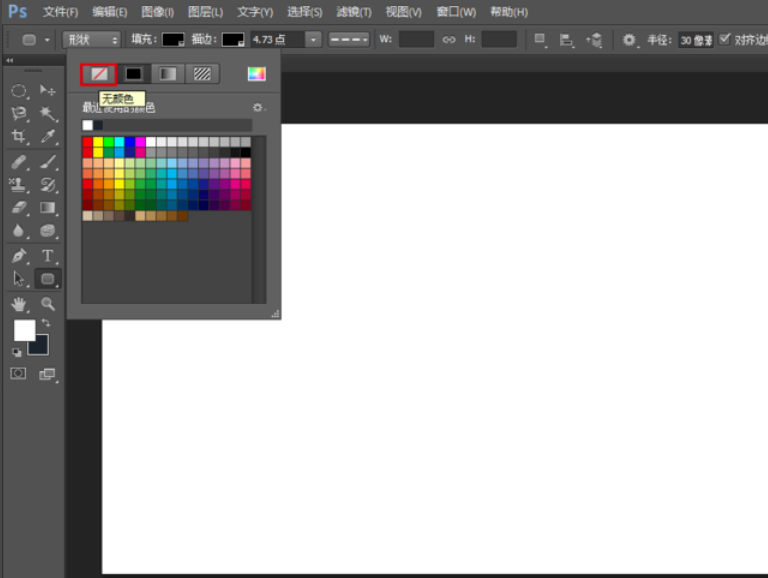Select the Eyedropper tool
This screenshot has width=768, height=578.
(48, 136)
